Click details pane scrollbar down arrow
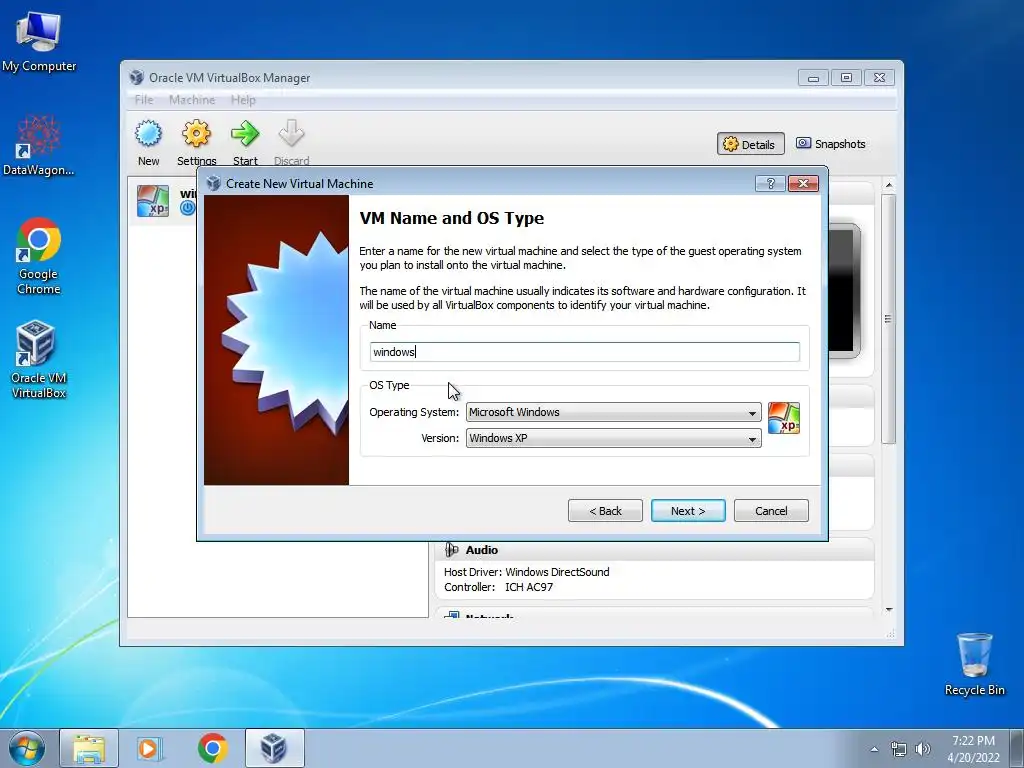This screenshot has height=768, width=1024. pyautogui.click(x=889, y=610)
